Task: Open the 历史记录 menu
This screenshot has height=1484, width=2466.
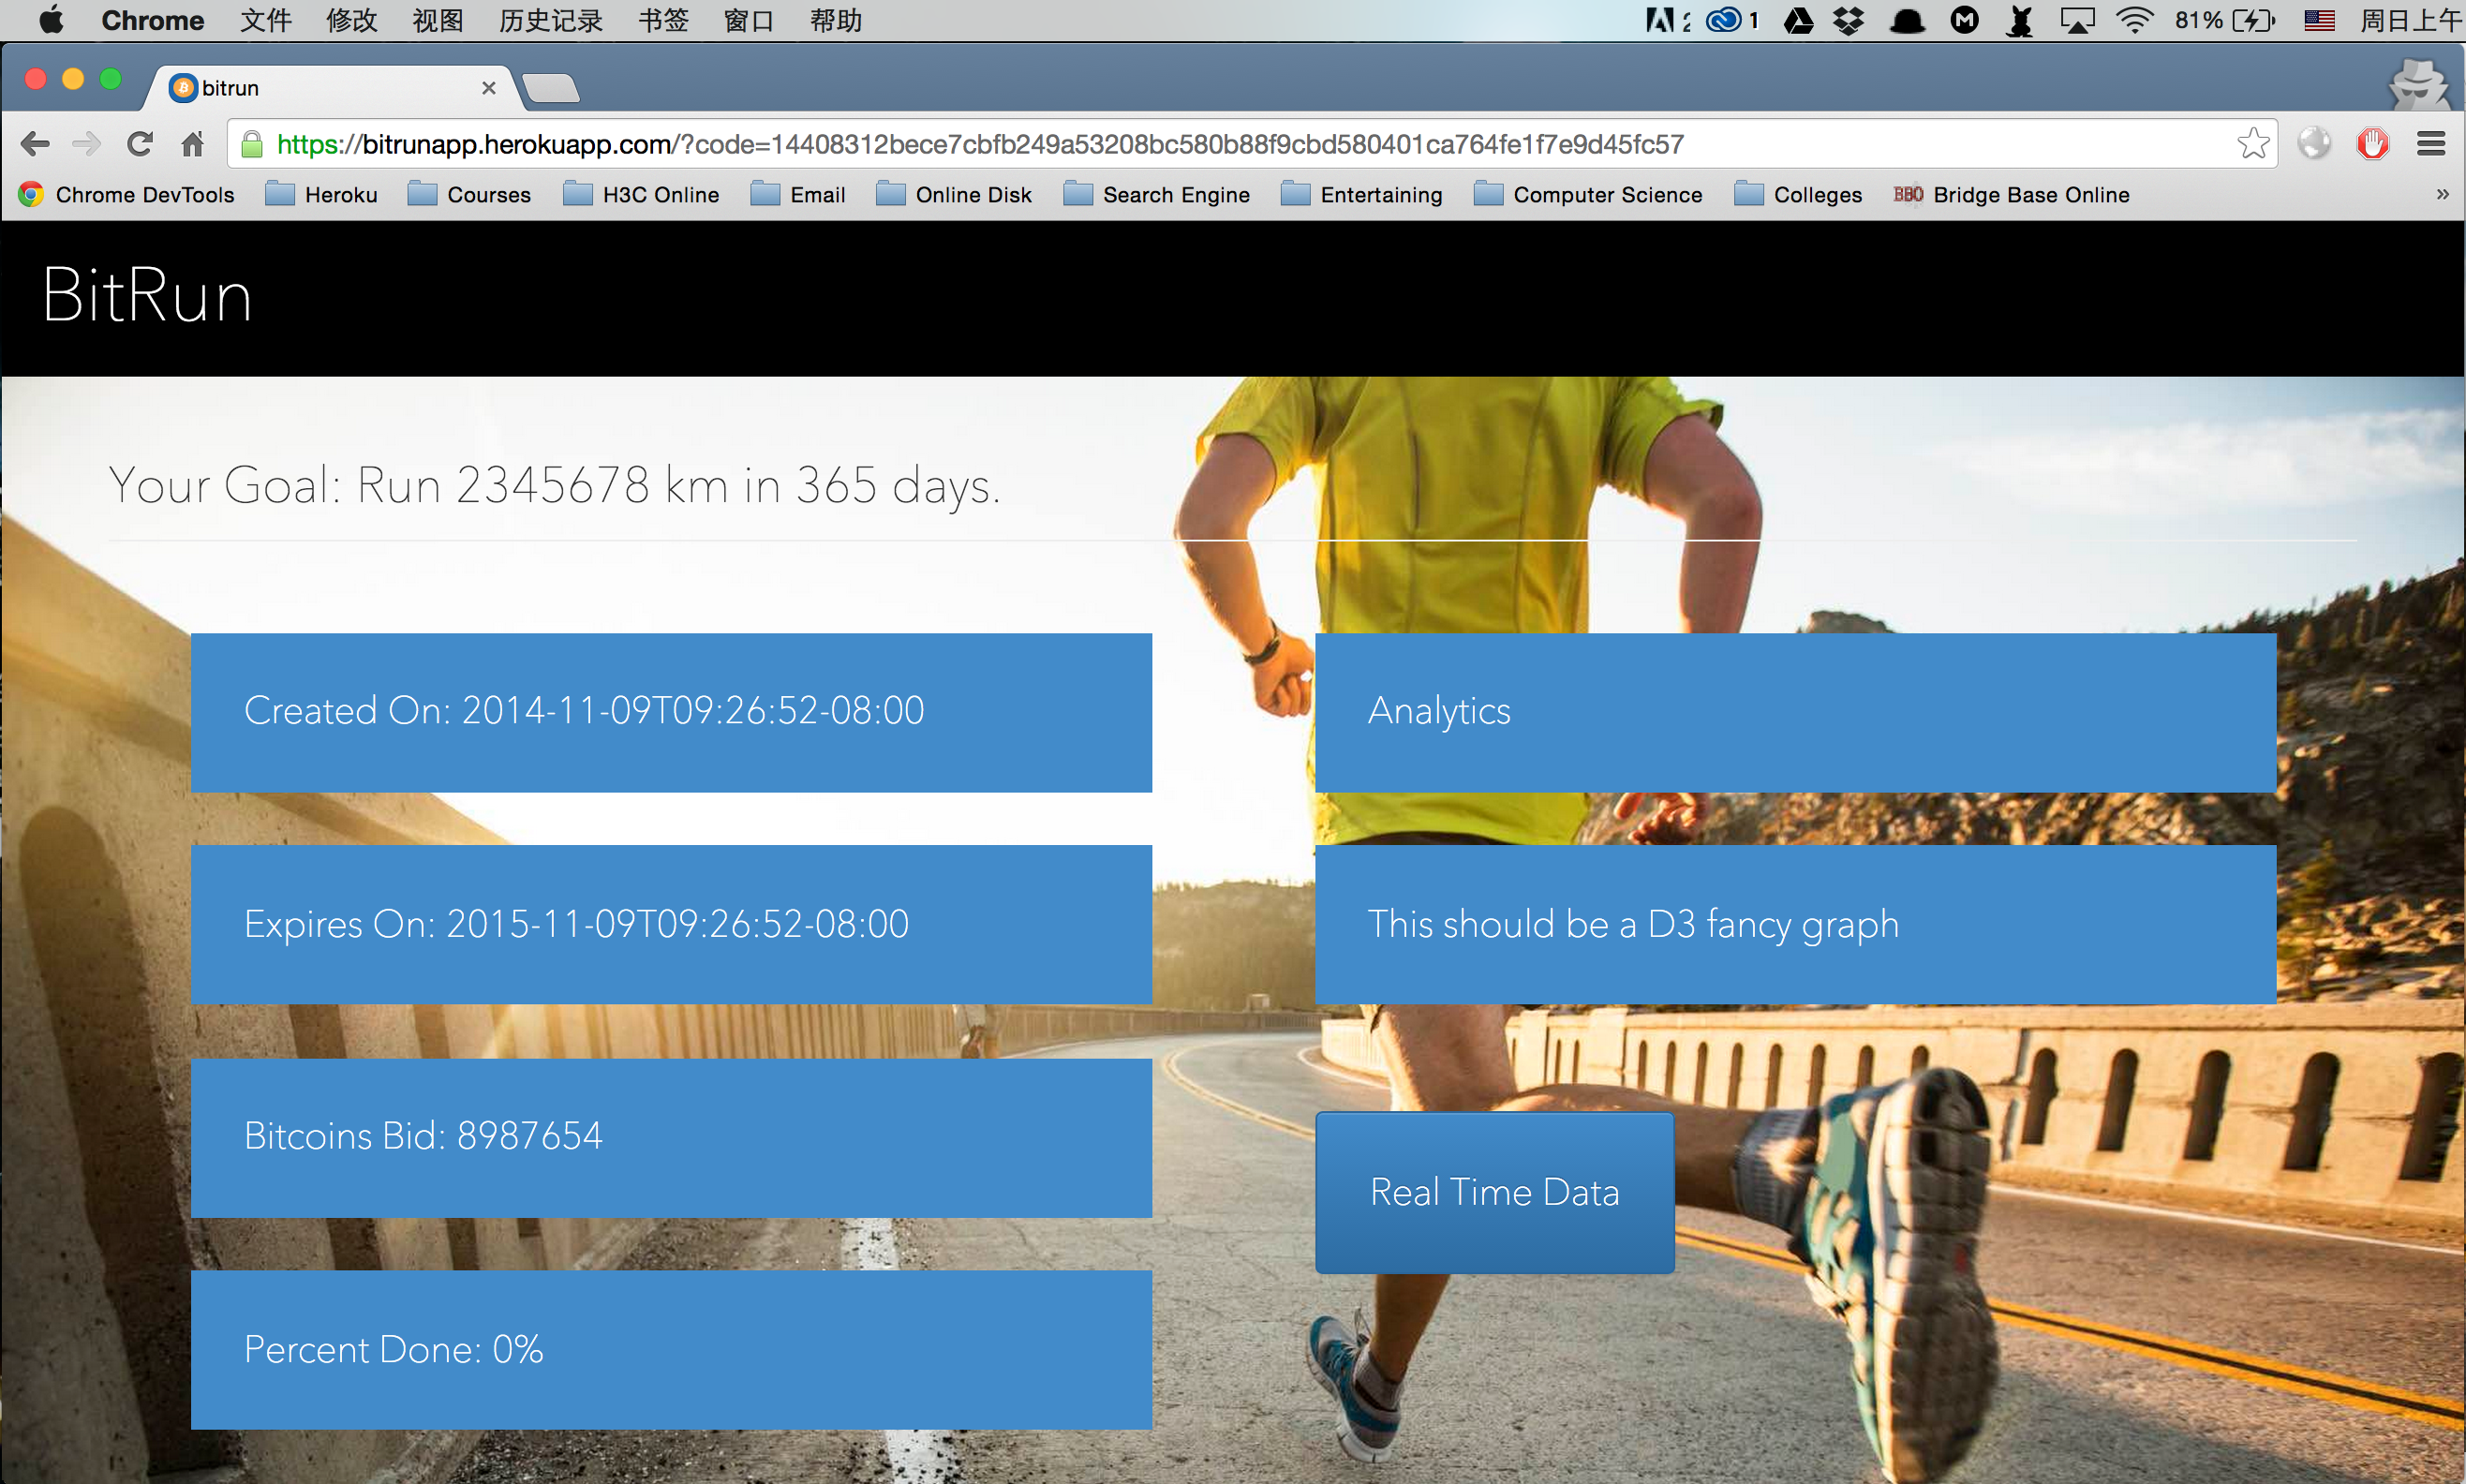Action: tap(550, 20)
